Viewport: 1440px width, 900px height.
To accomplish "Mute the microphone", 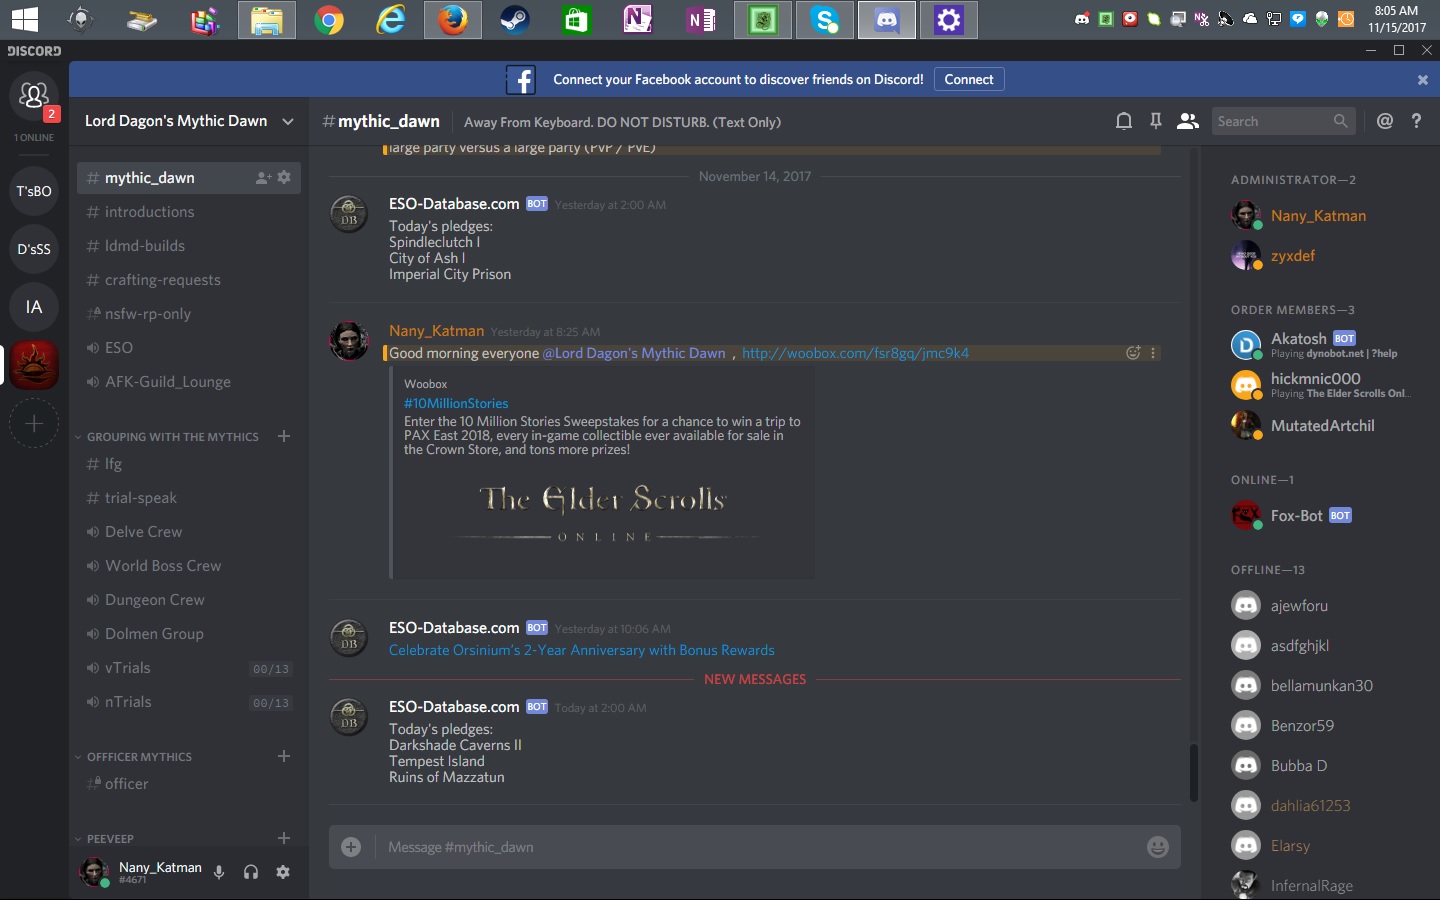I will [x=219, y=872].
